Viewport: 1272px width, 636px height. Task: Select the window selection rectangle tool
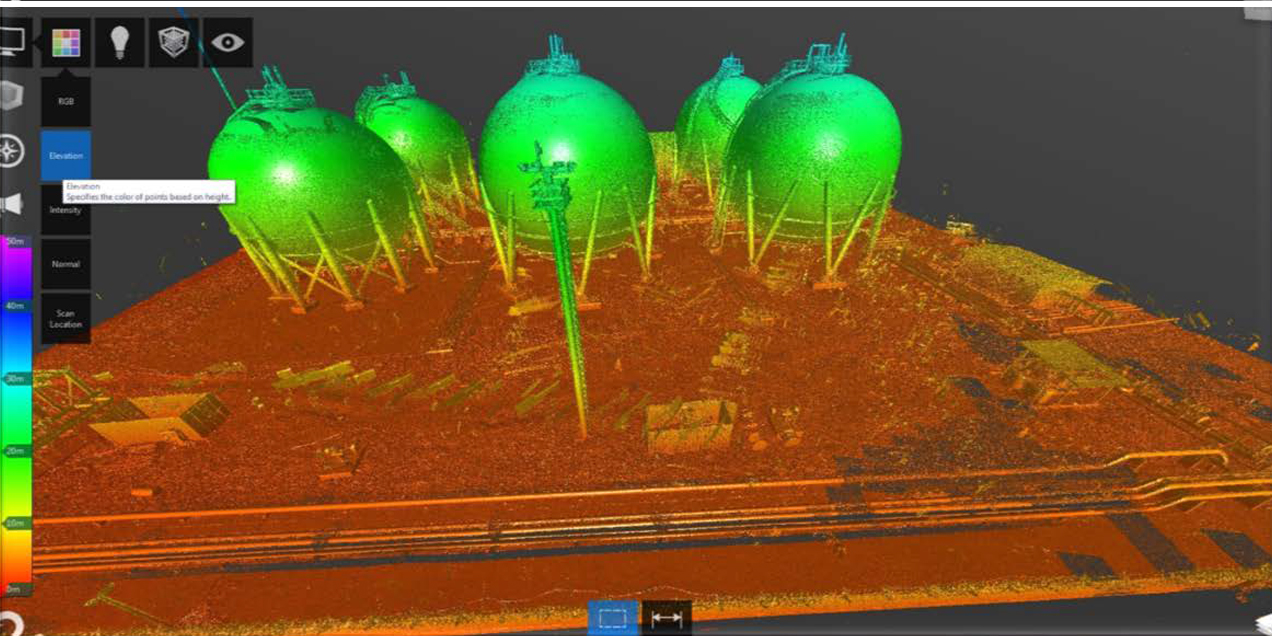coord(612,618)
